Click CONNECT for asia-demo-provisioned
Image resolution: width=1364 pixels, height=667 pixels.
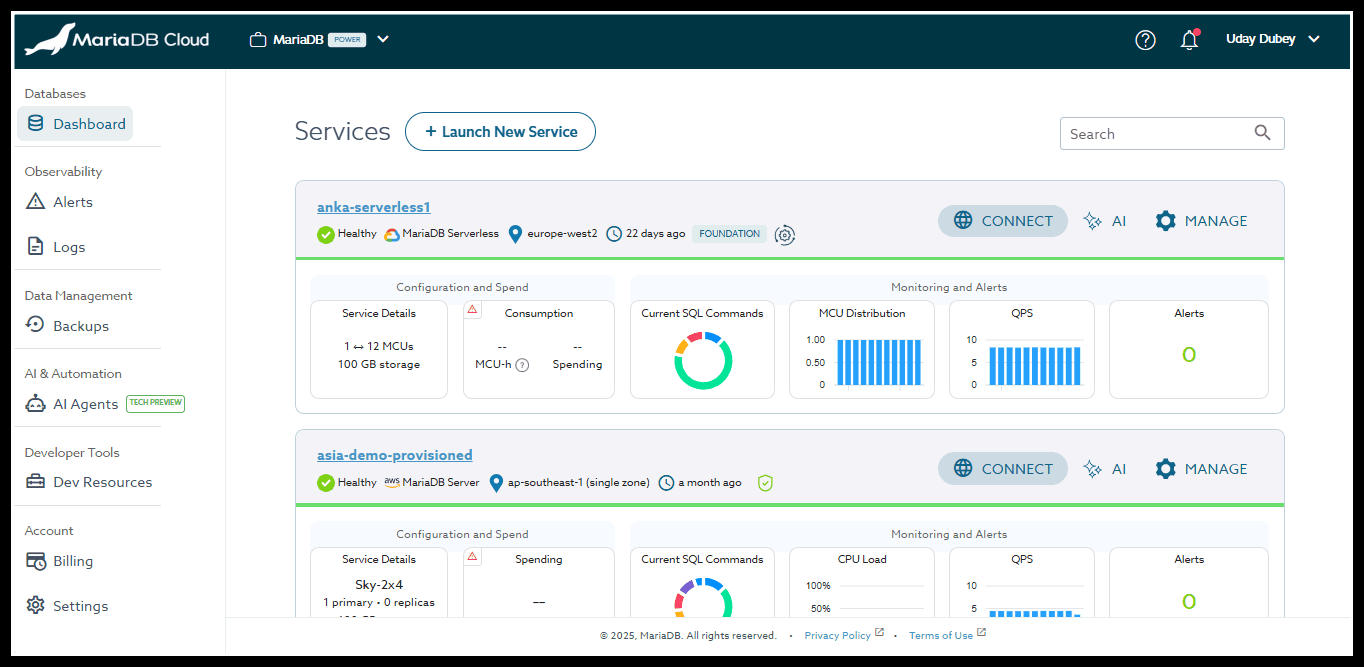(x=1003, y=469)
